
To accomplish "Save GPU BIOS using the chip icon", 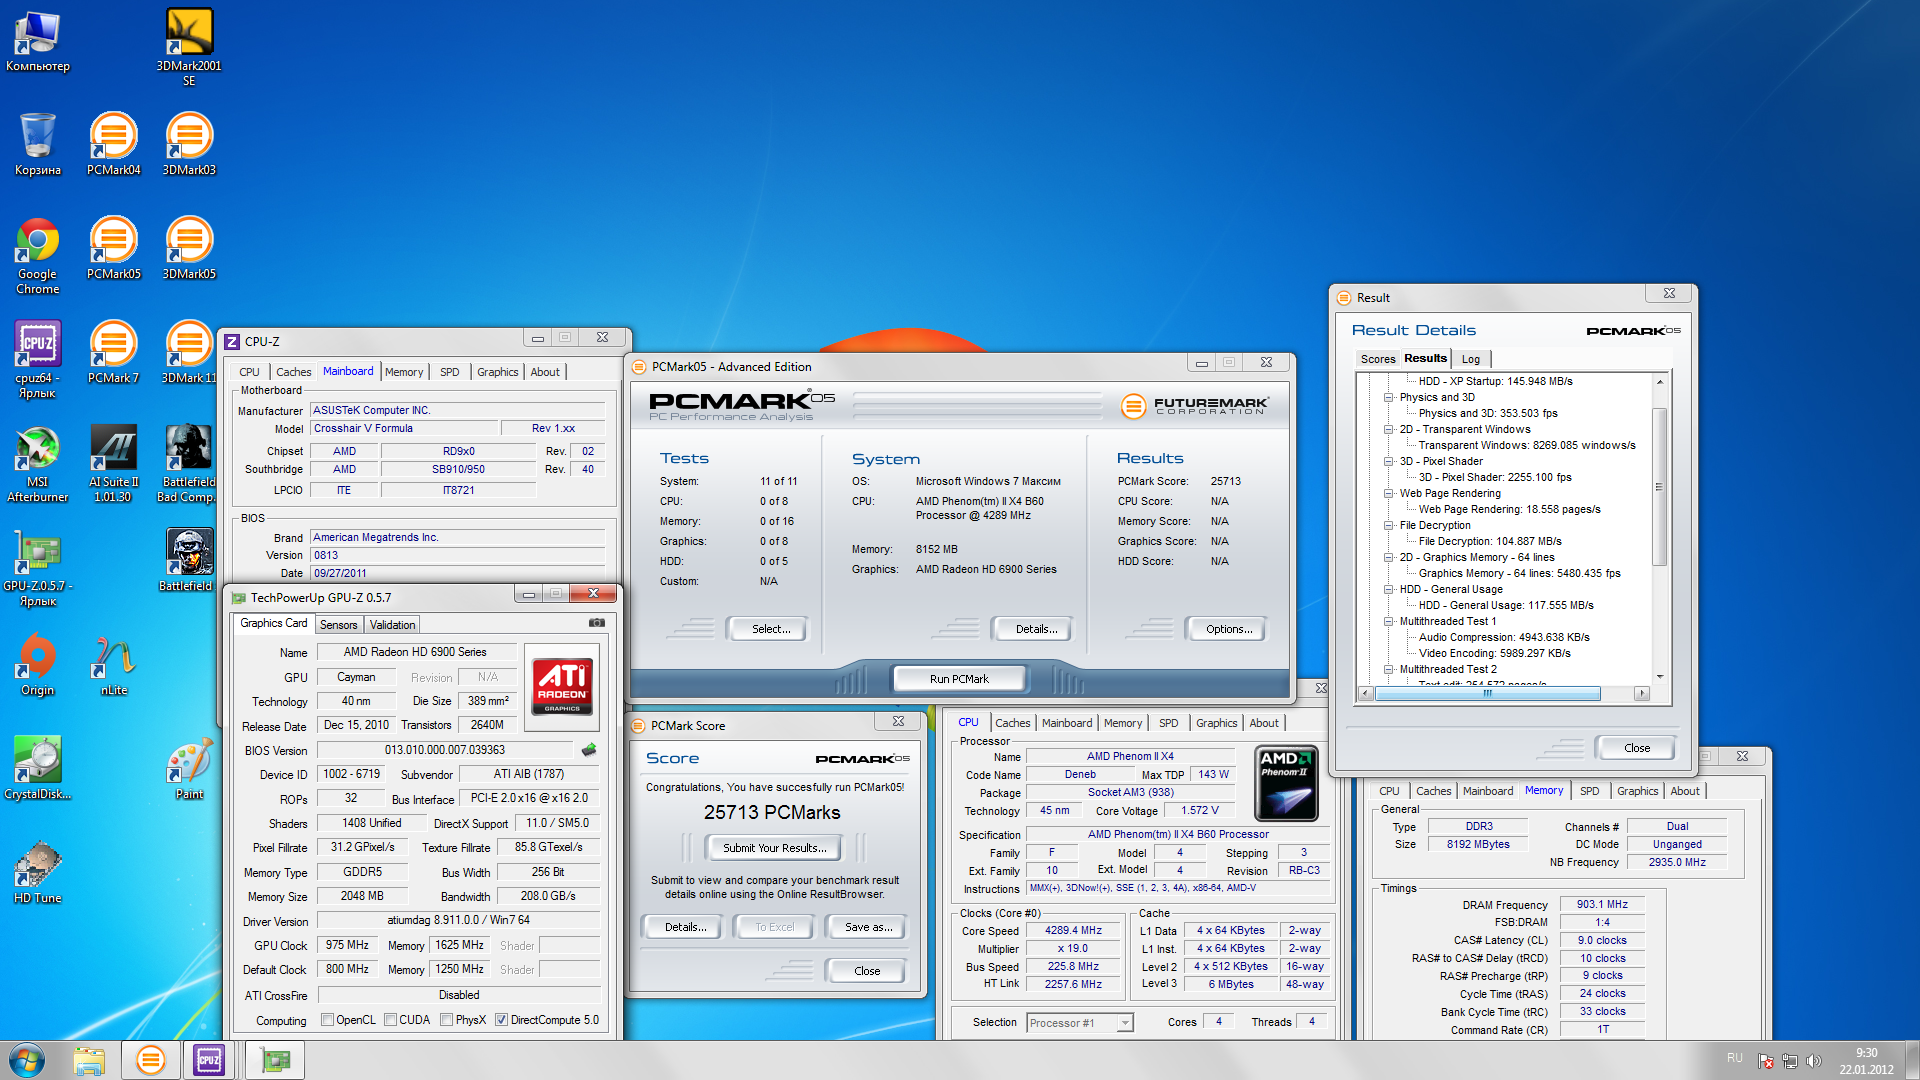I will point(589,749).
